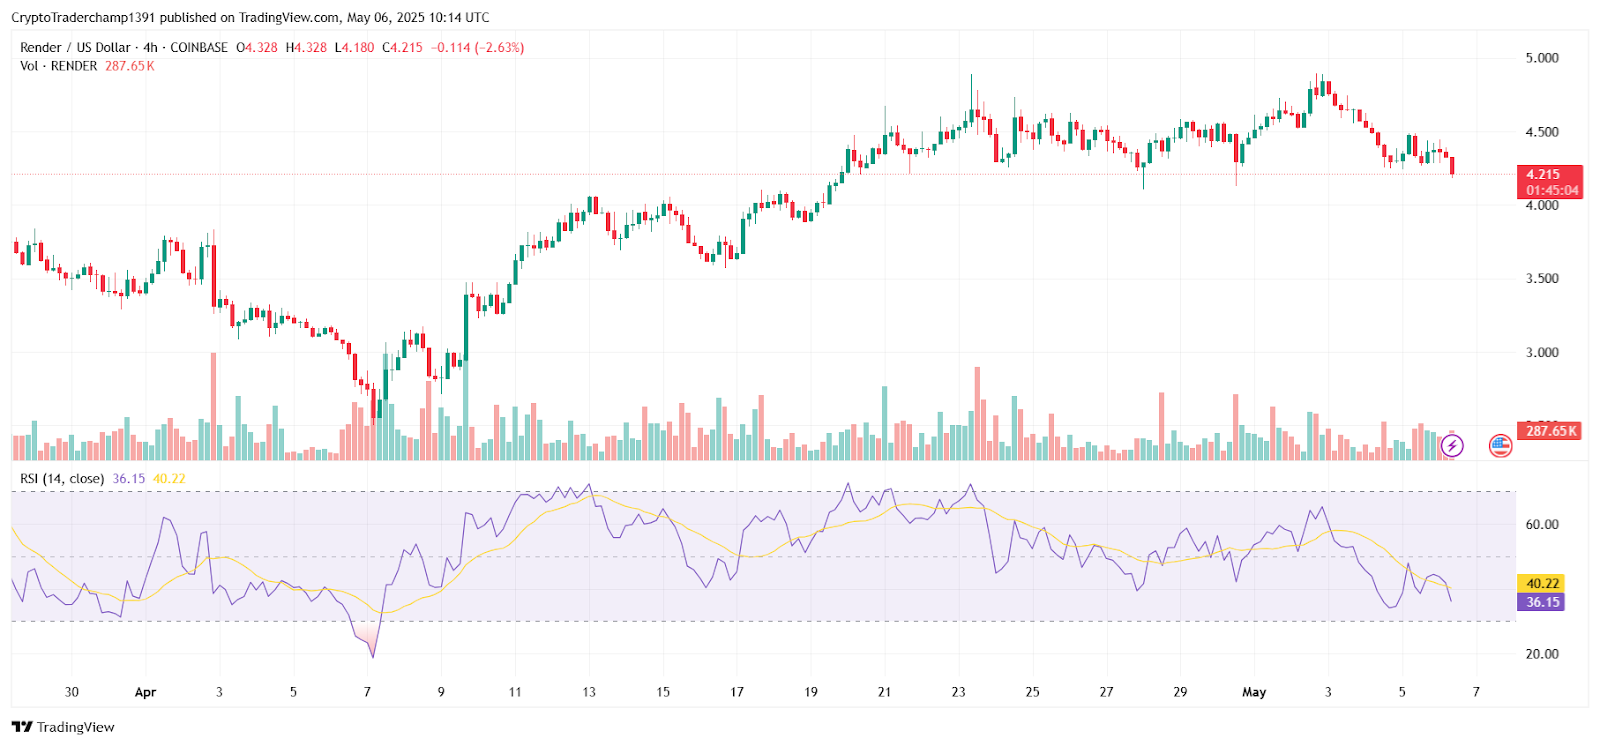Click the purple lightning bolt icon
Screen dimensions: 1600x746
[x=1452, y=445]
